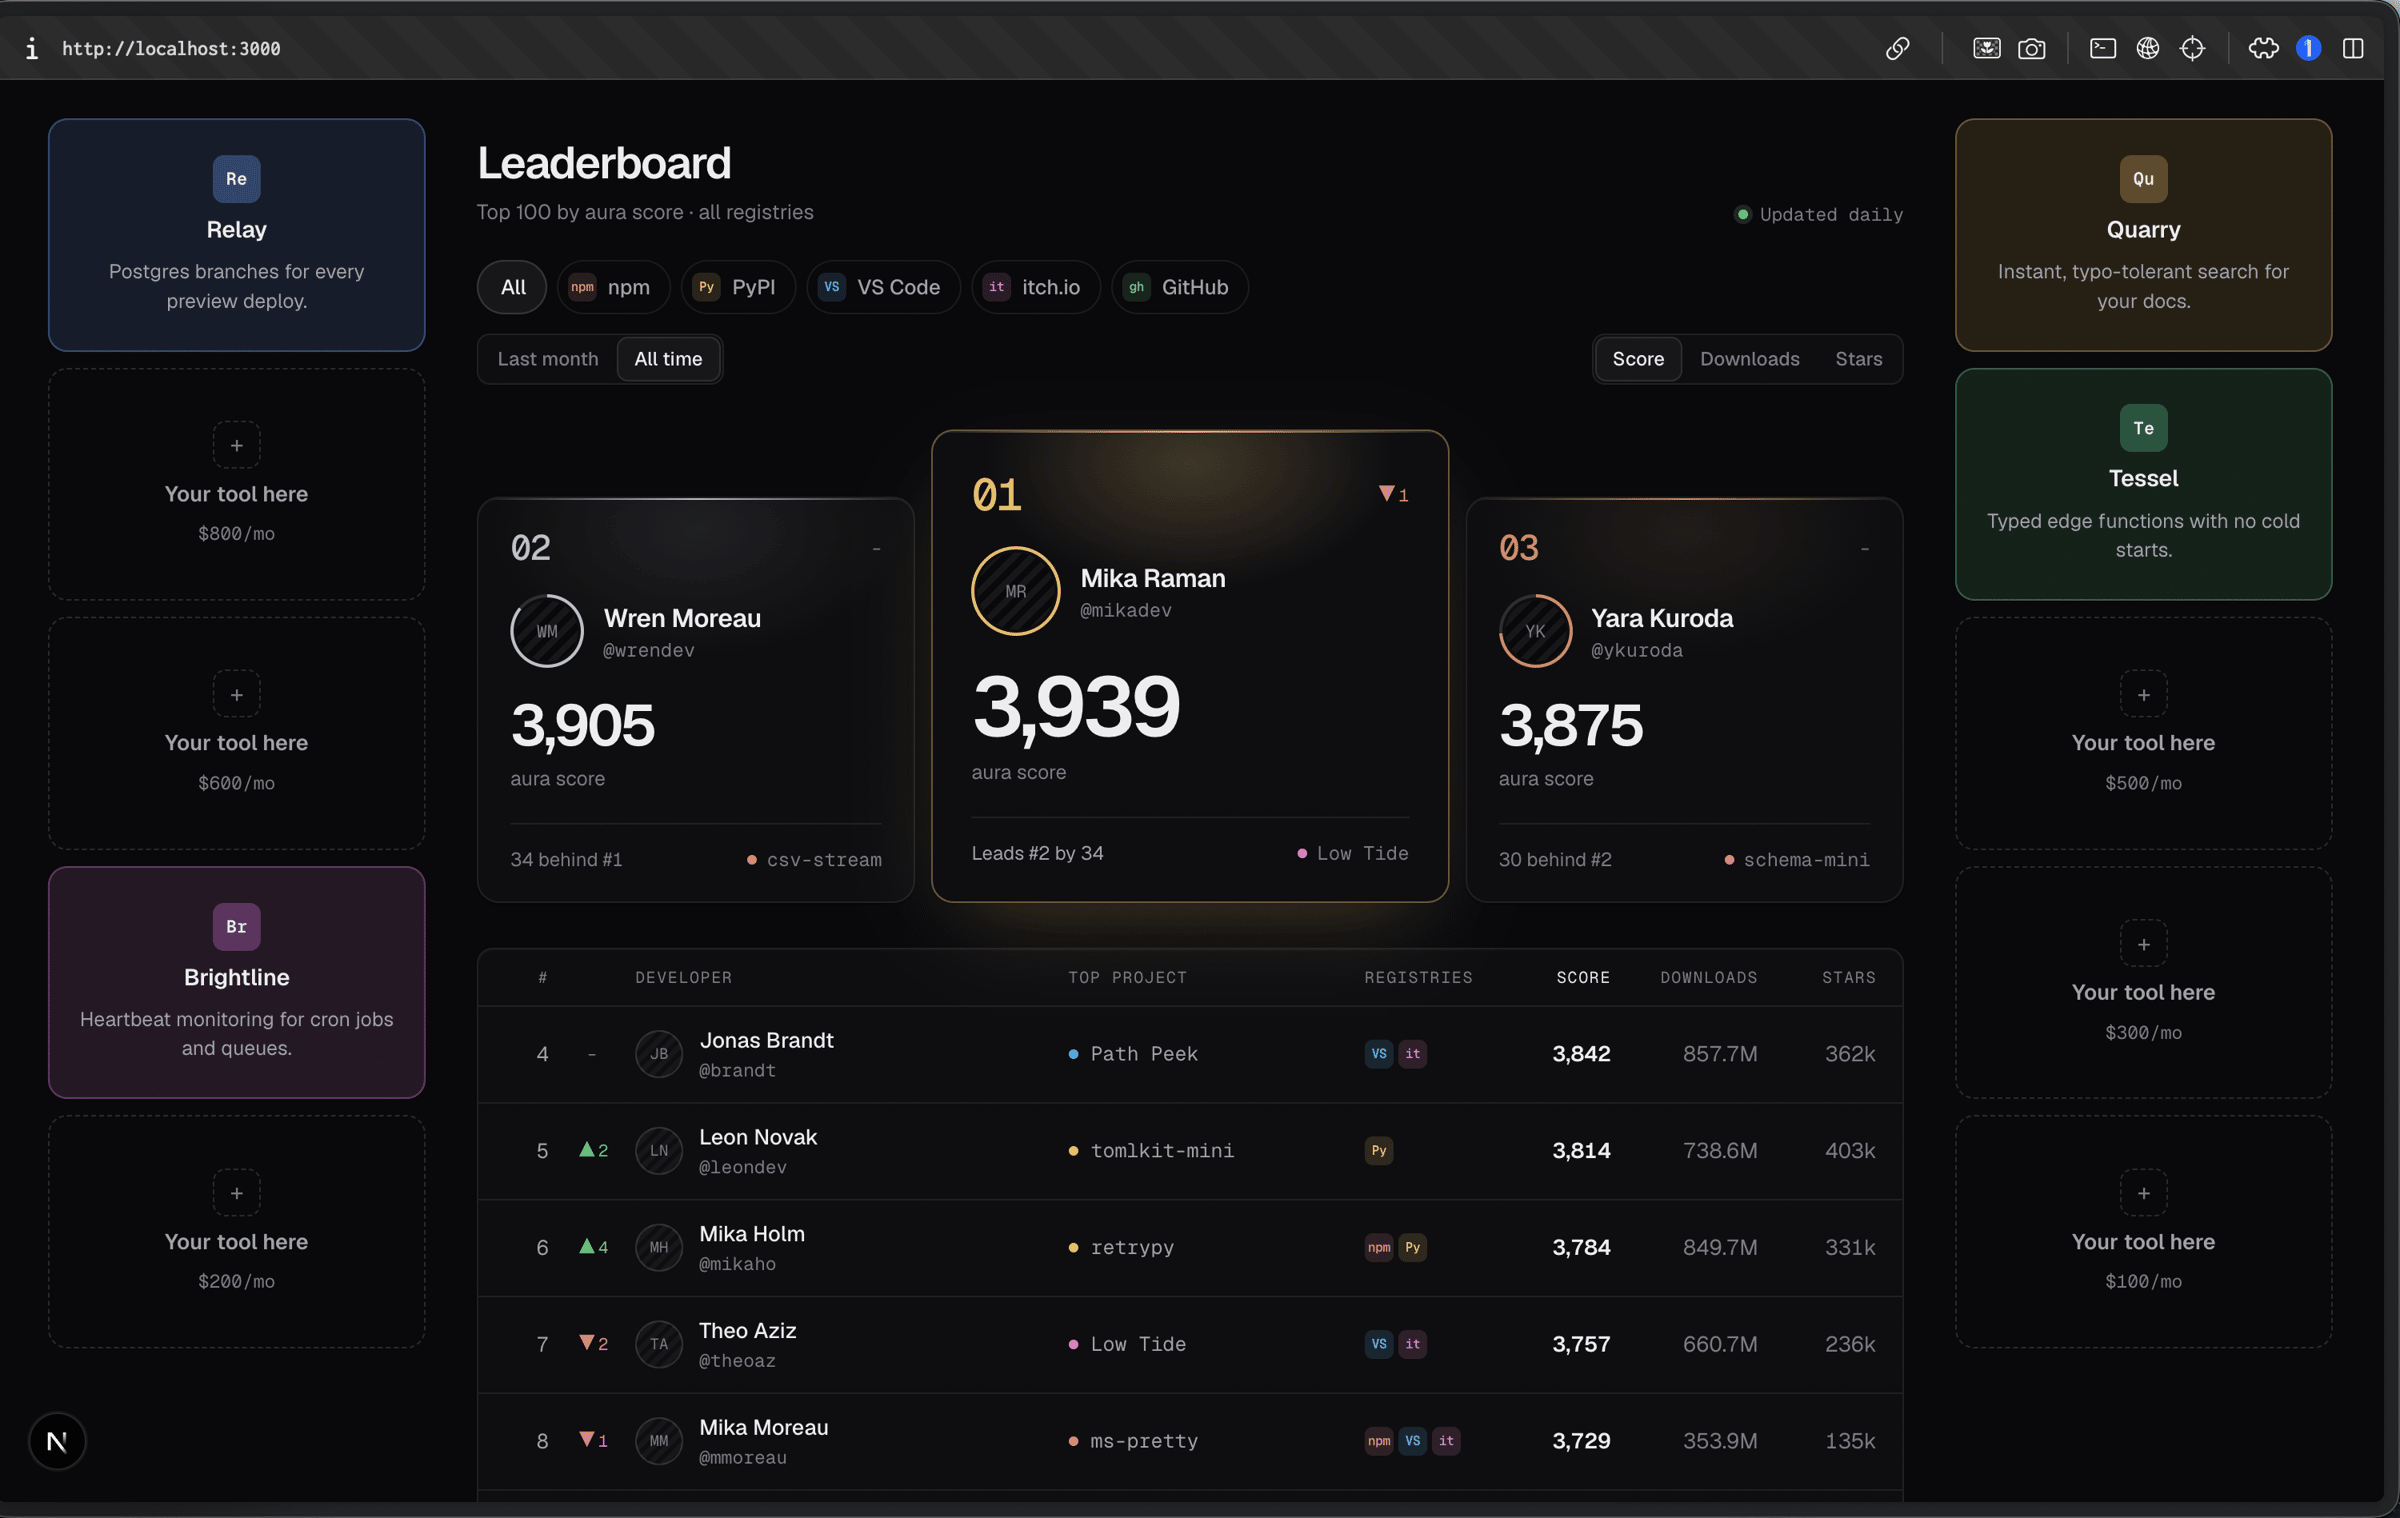Switch time range to Last month

click(x=548, y=359)
